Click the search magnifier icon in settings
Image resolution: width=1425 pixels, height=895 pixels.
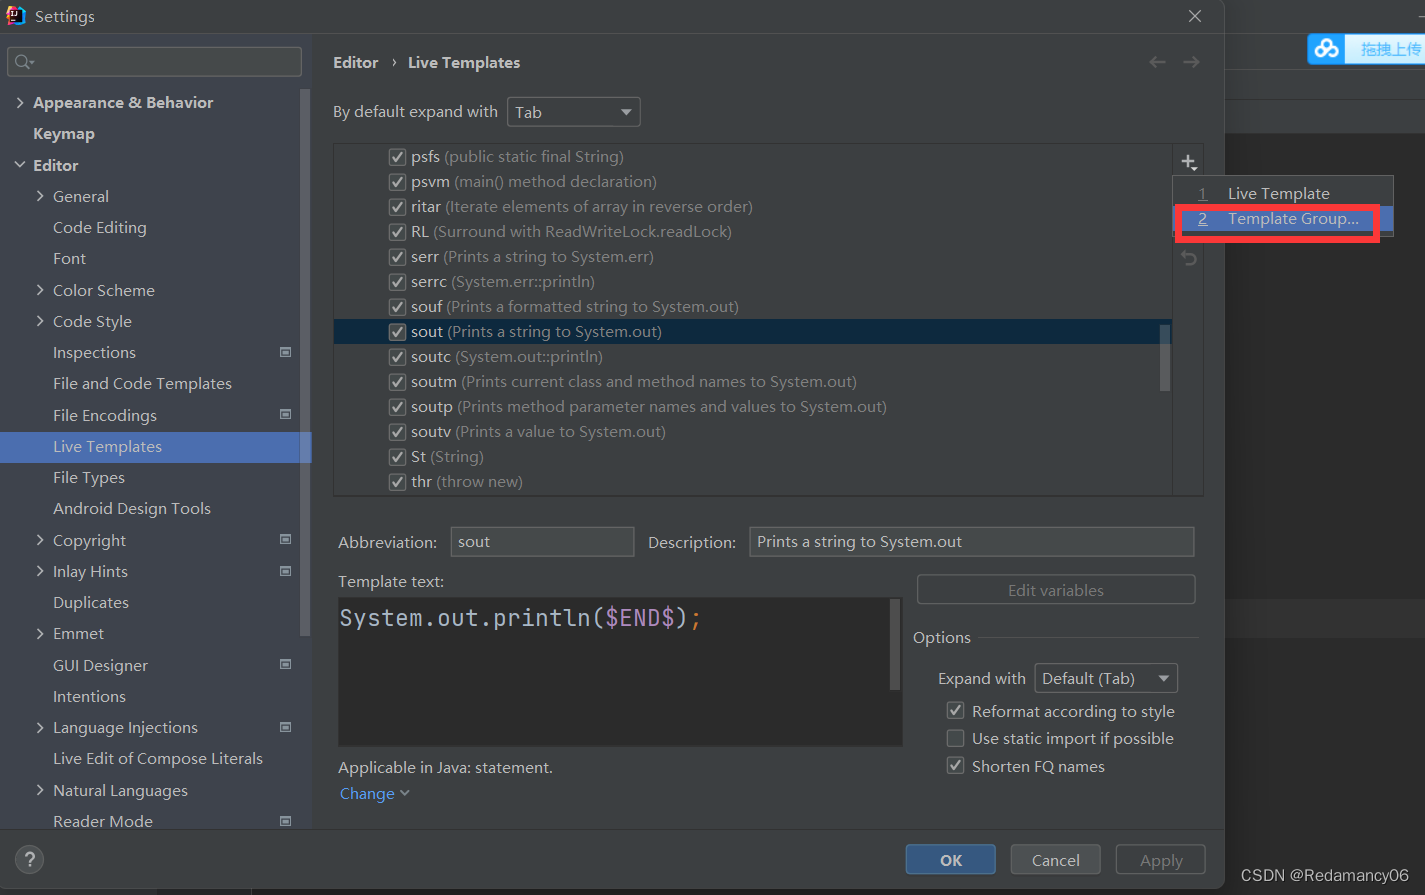pyautogui.click(x=23, y=62)
